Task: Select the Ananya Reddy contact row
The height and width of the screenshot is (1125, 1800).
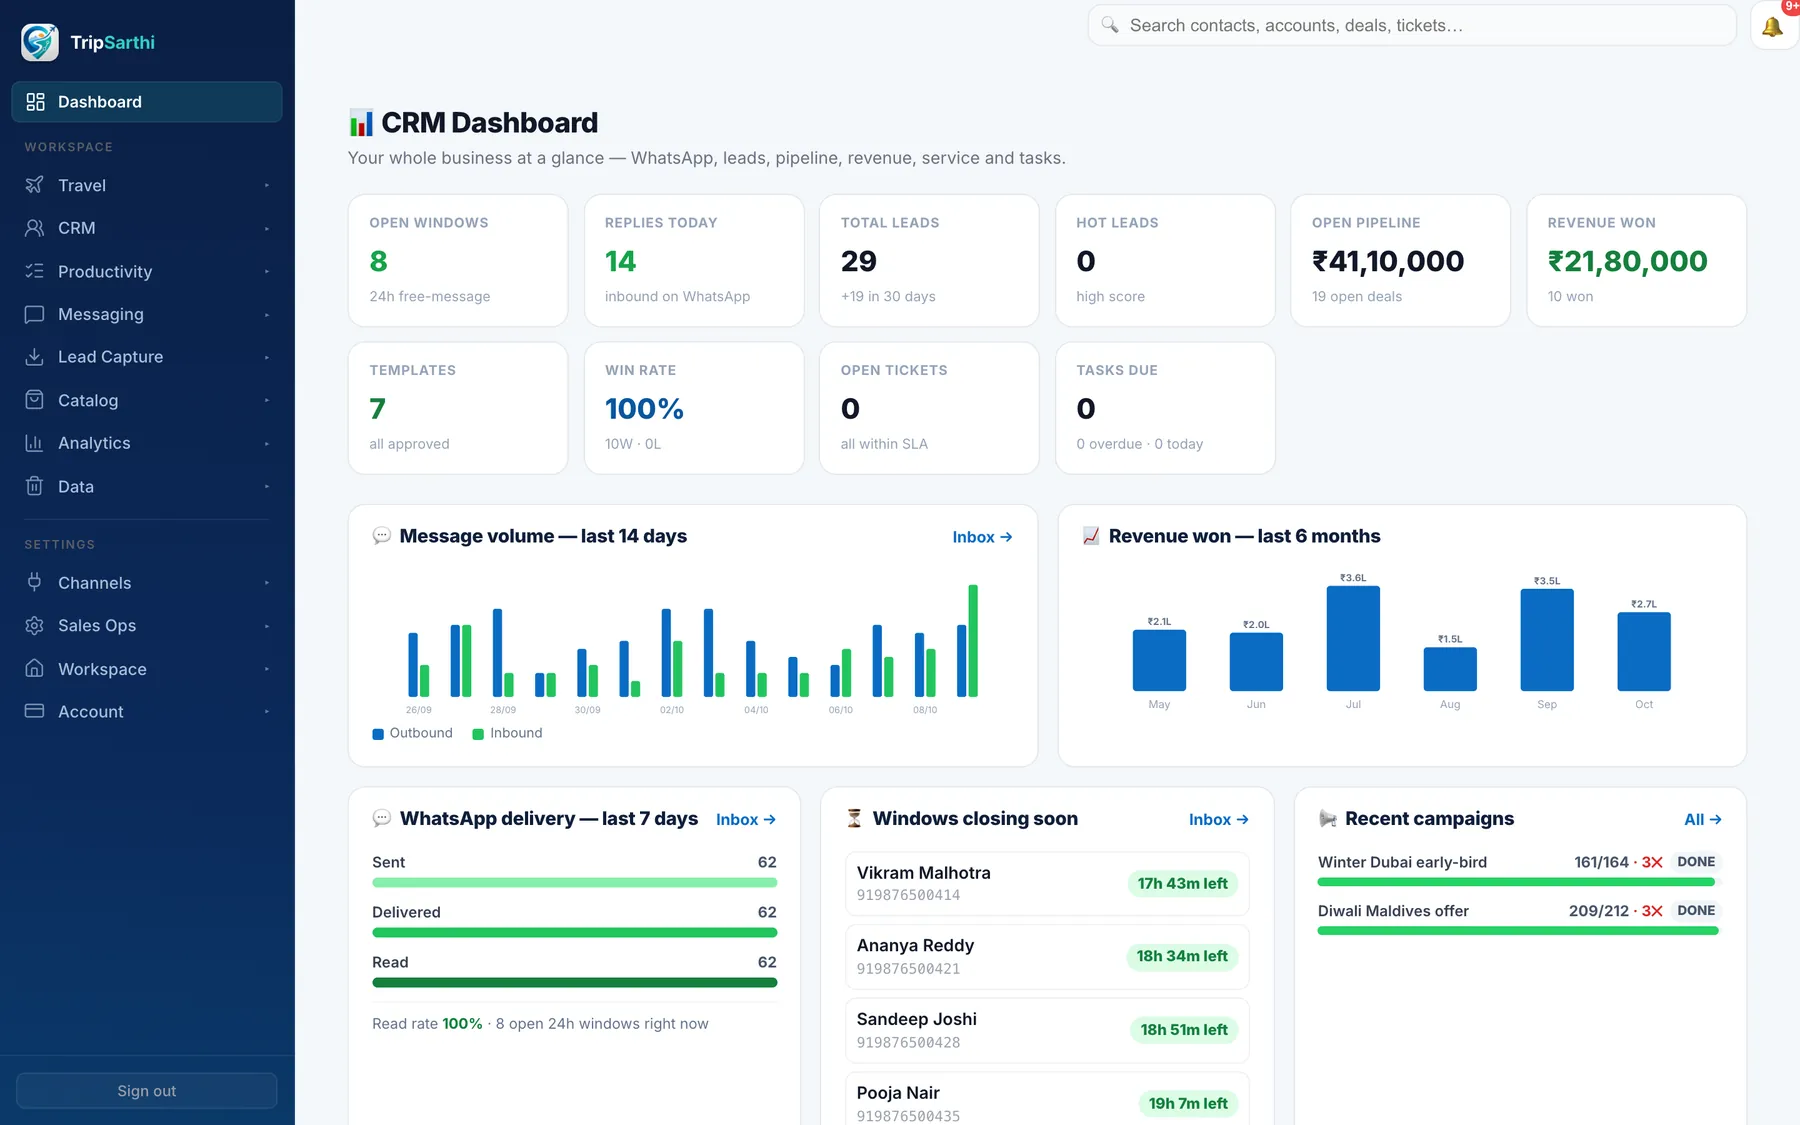Action: [x=1047, y=957]
